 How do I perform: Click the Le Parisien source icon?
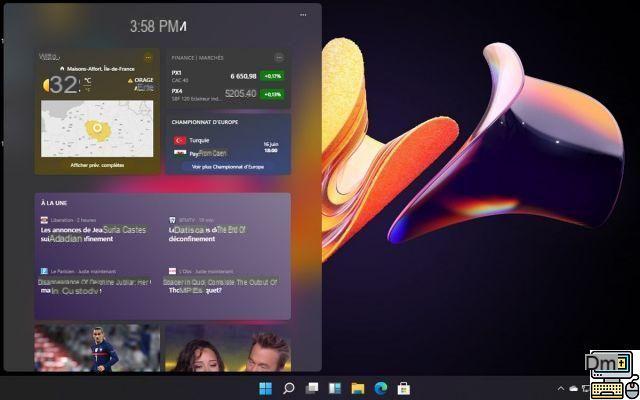(44, 271)
